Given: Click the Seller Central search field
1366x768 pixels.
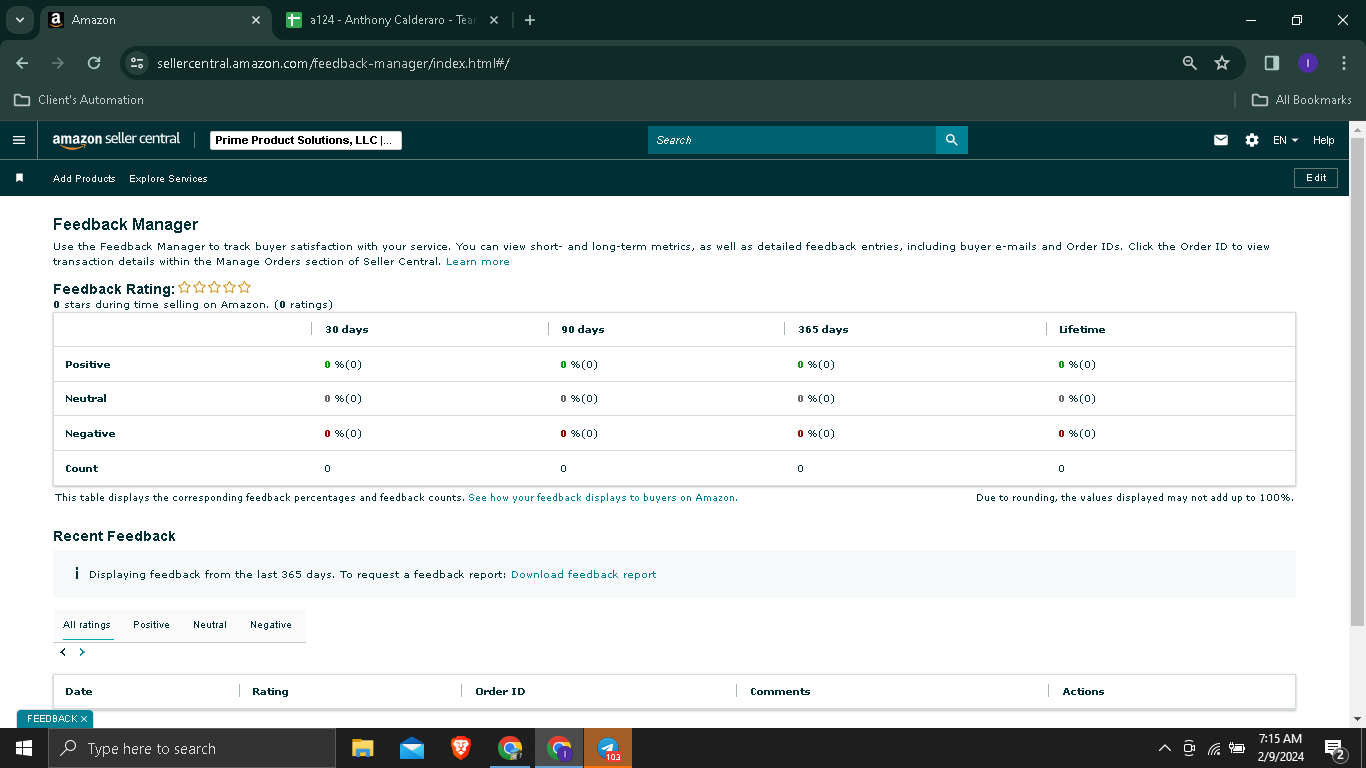Looking at the screenshot, I should pyautogui.click(x=792, y=140).
